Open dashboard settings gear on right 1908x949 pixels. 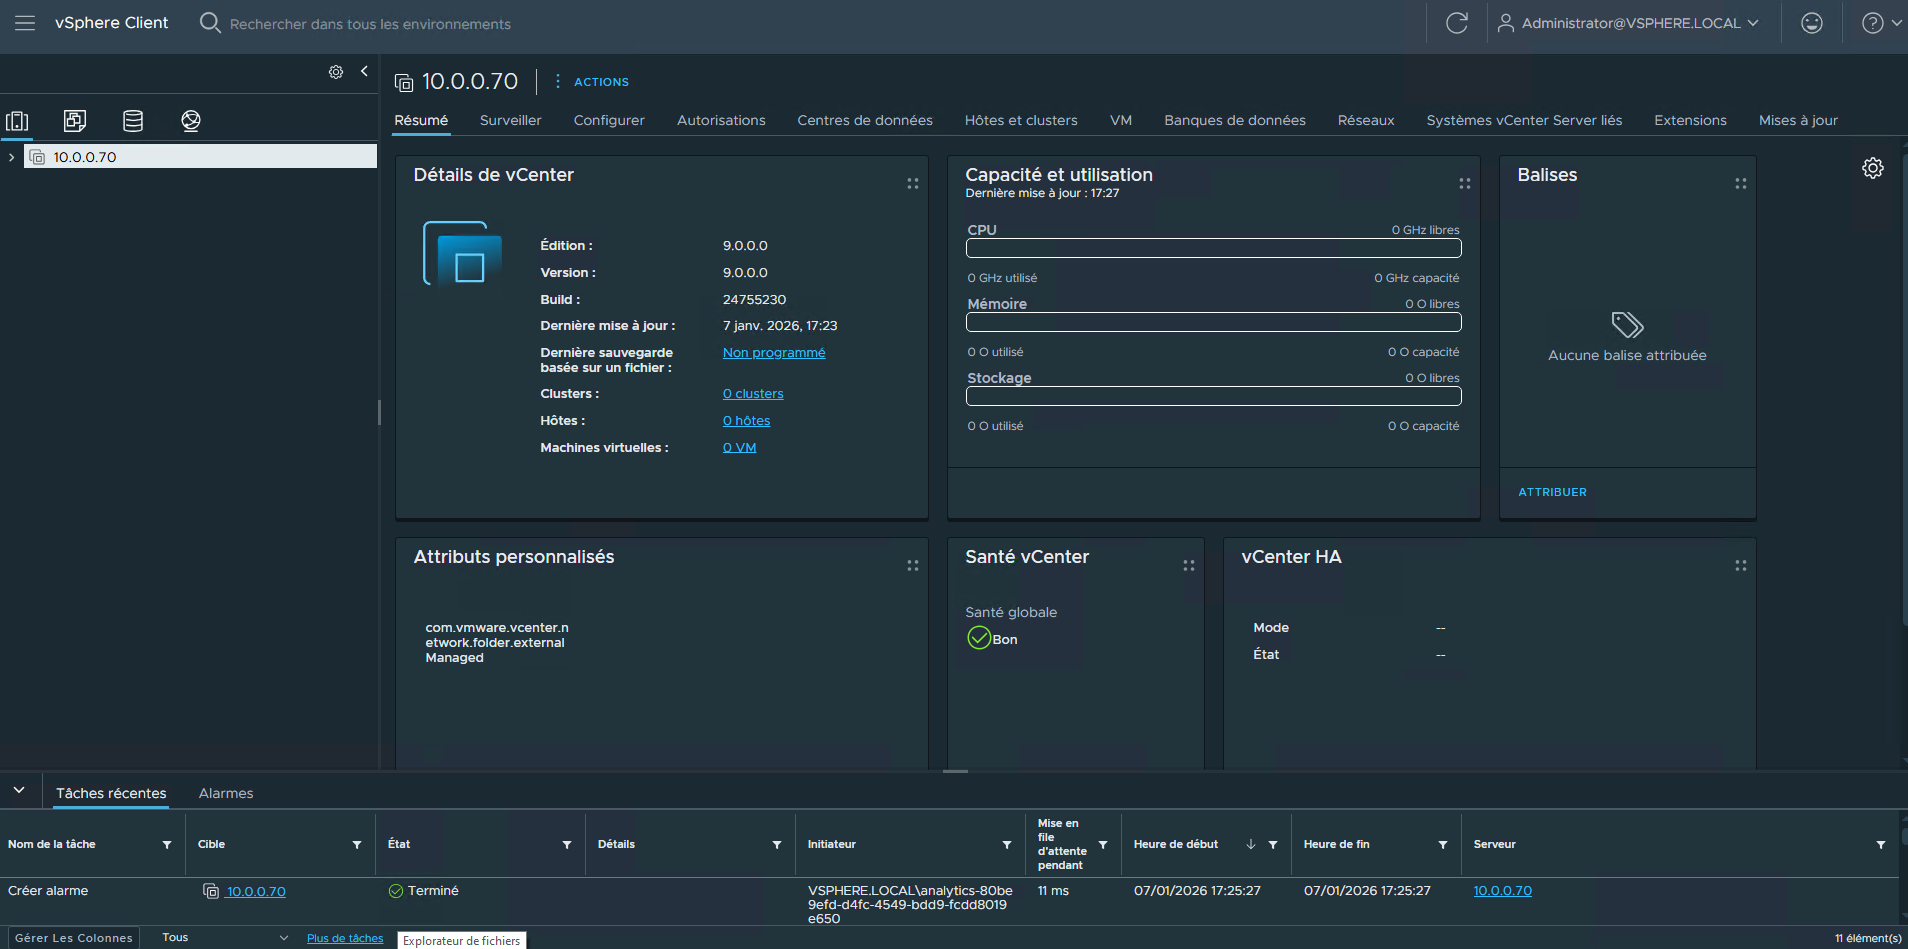pos(1872,168)
